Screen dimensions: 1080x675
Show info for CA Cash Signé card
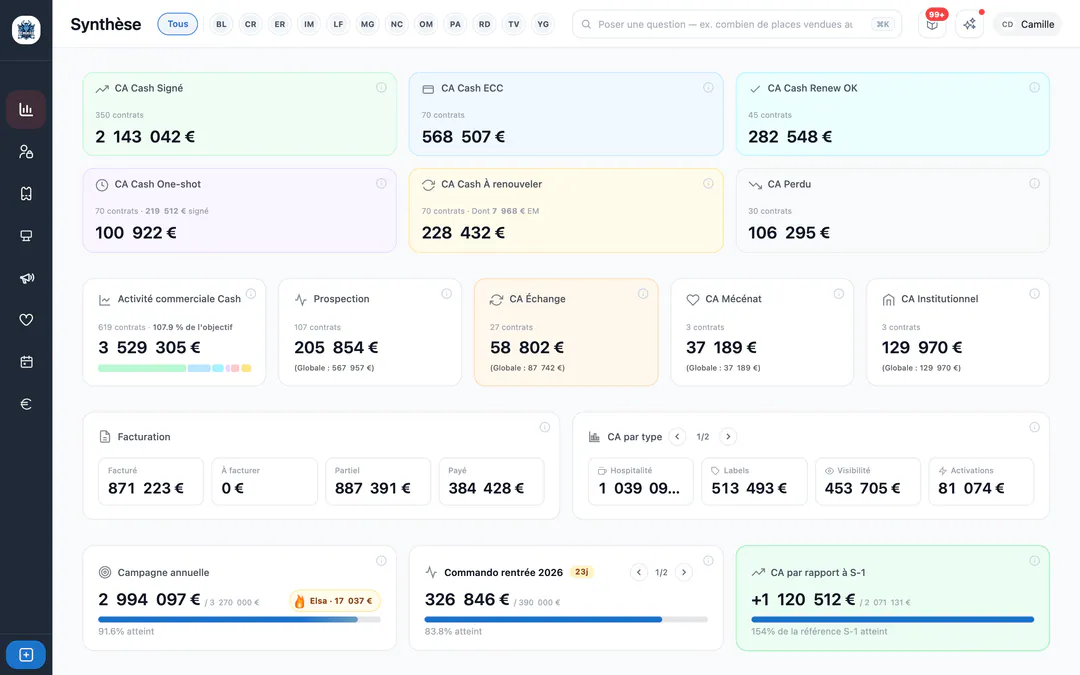pyautogui.click(x=381, y=87)
